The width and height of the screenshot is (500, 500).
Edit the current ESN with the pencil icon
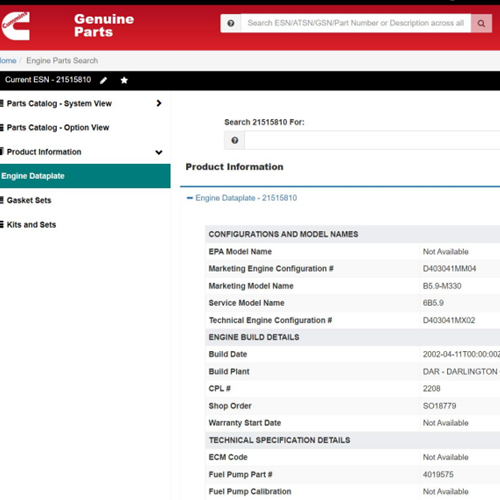pos(103,80)
